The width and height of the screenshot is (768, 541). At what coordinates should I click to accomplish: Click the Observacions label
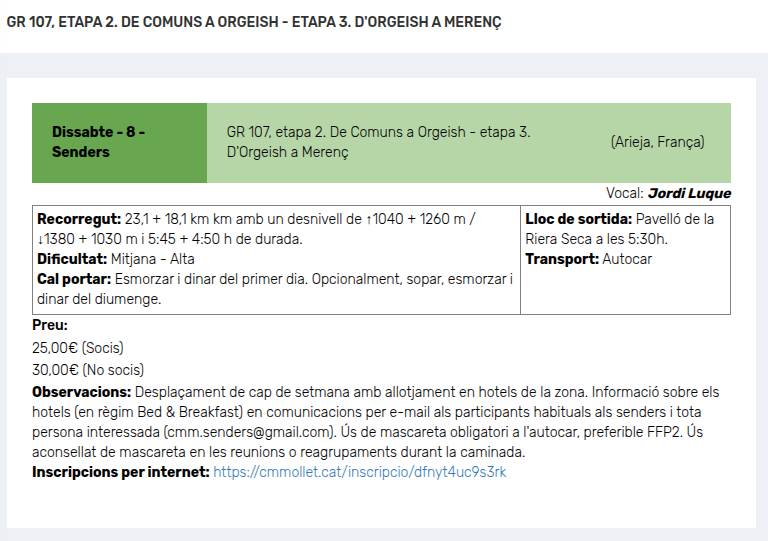(x=82, y=392)
